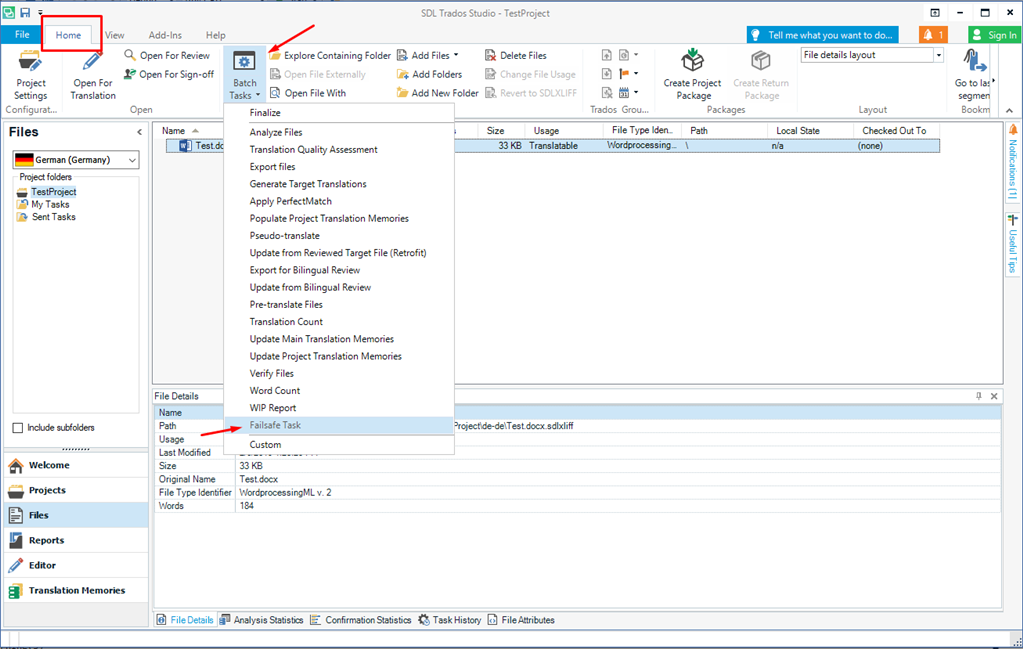The height and width of the screenshot is (649, 1023).
Task: Close the File Details panel
Action: [994, 396]
